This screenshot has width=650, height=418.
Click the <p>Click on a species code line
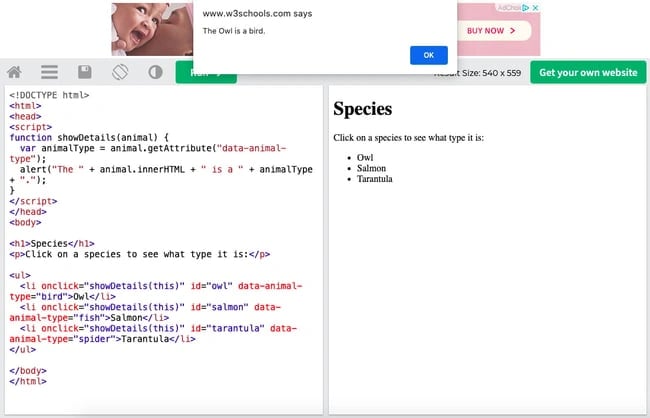pyautogui.click(x=140, y=254)
